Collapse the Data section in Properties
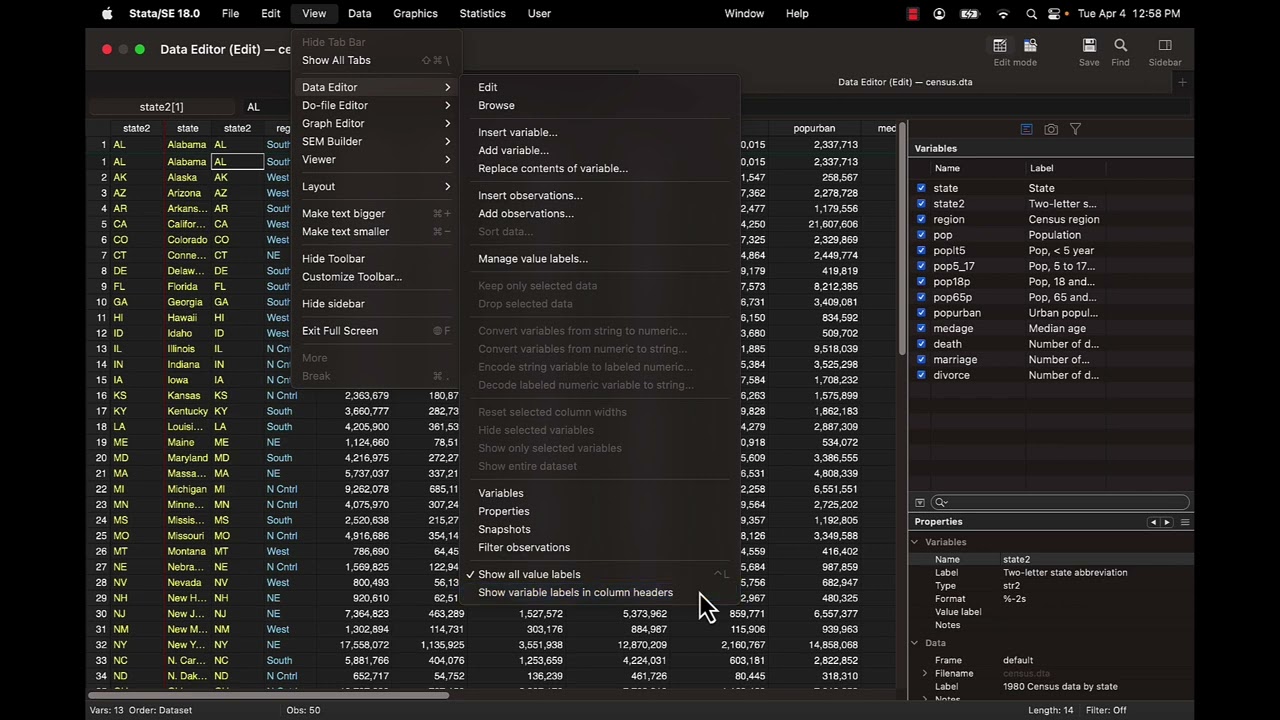The image size is (1280, 720). (914, 643)
